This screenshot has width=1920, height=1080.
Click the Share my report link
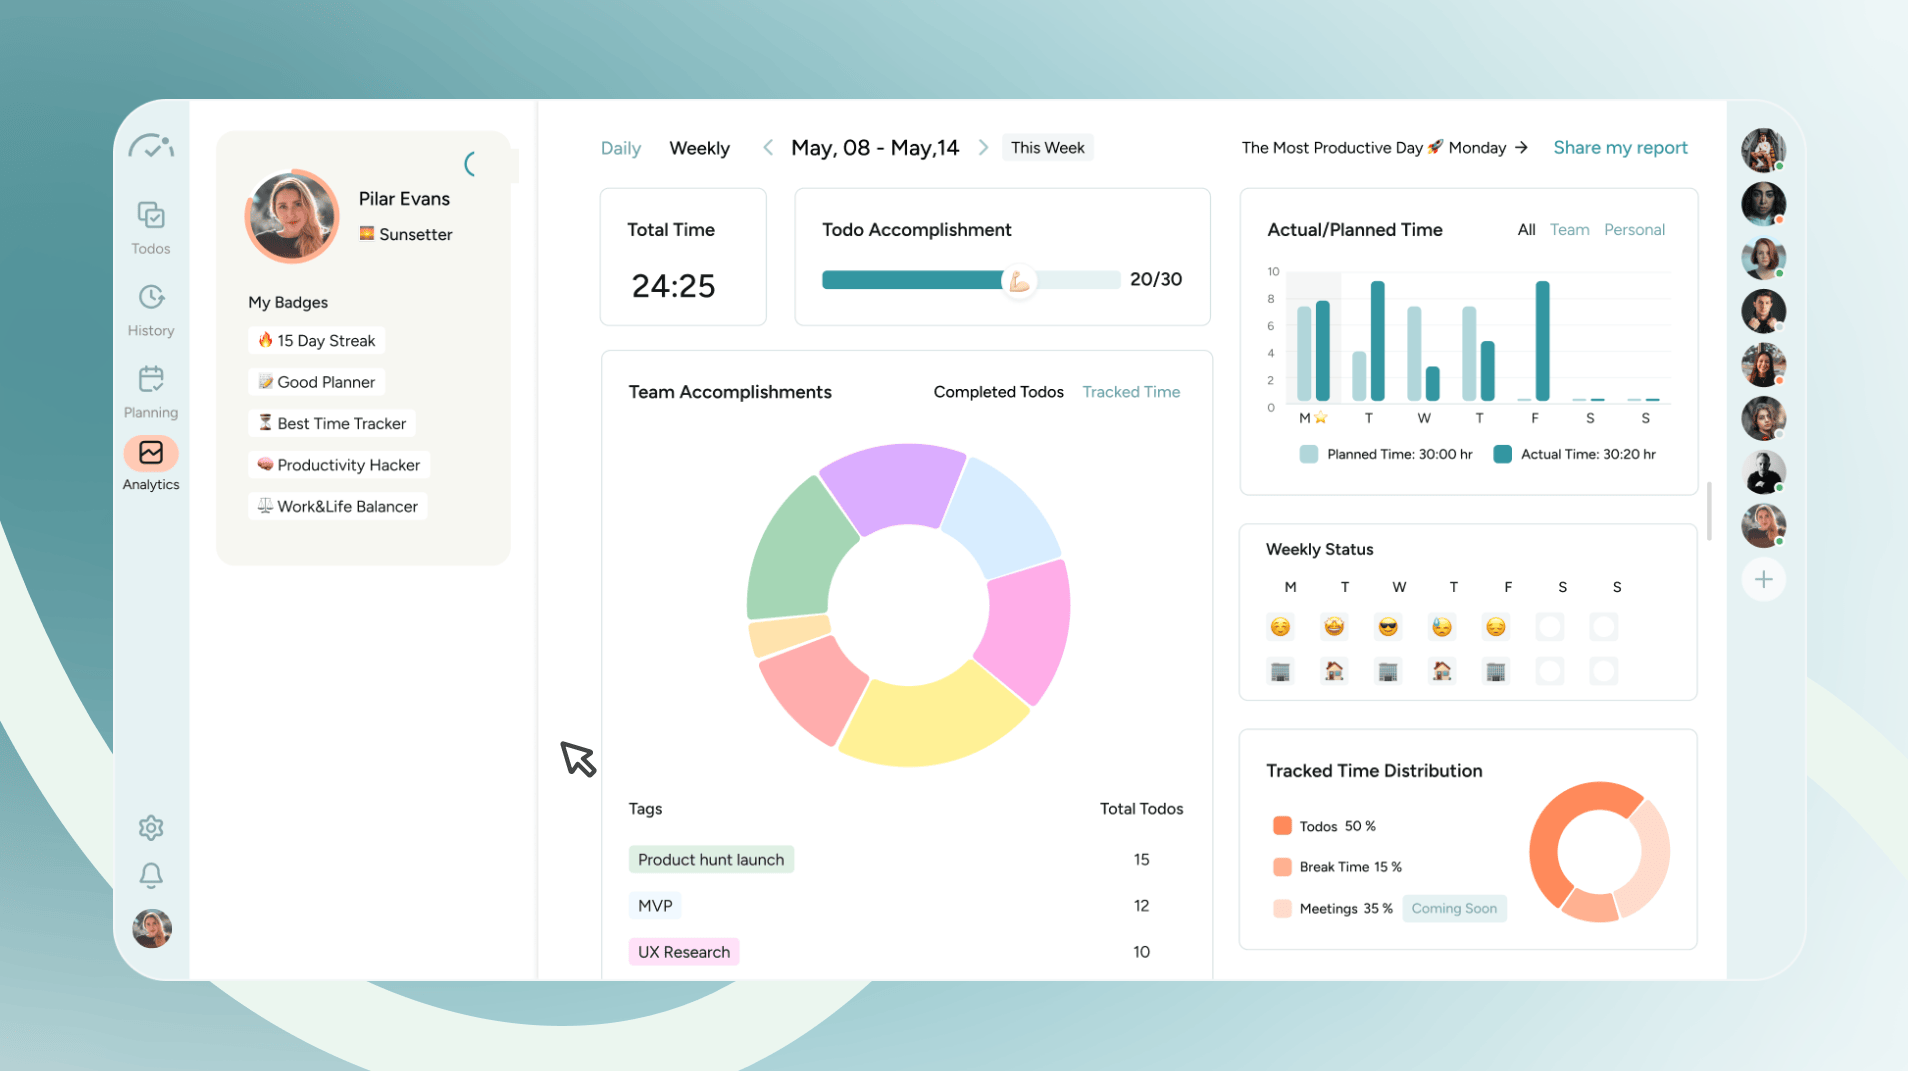click(x=1620, y=148)
